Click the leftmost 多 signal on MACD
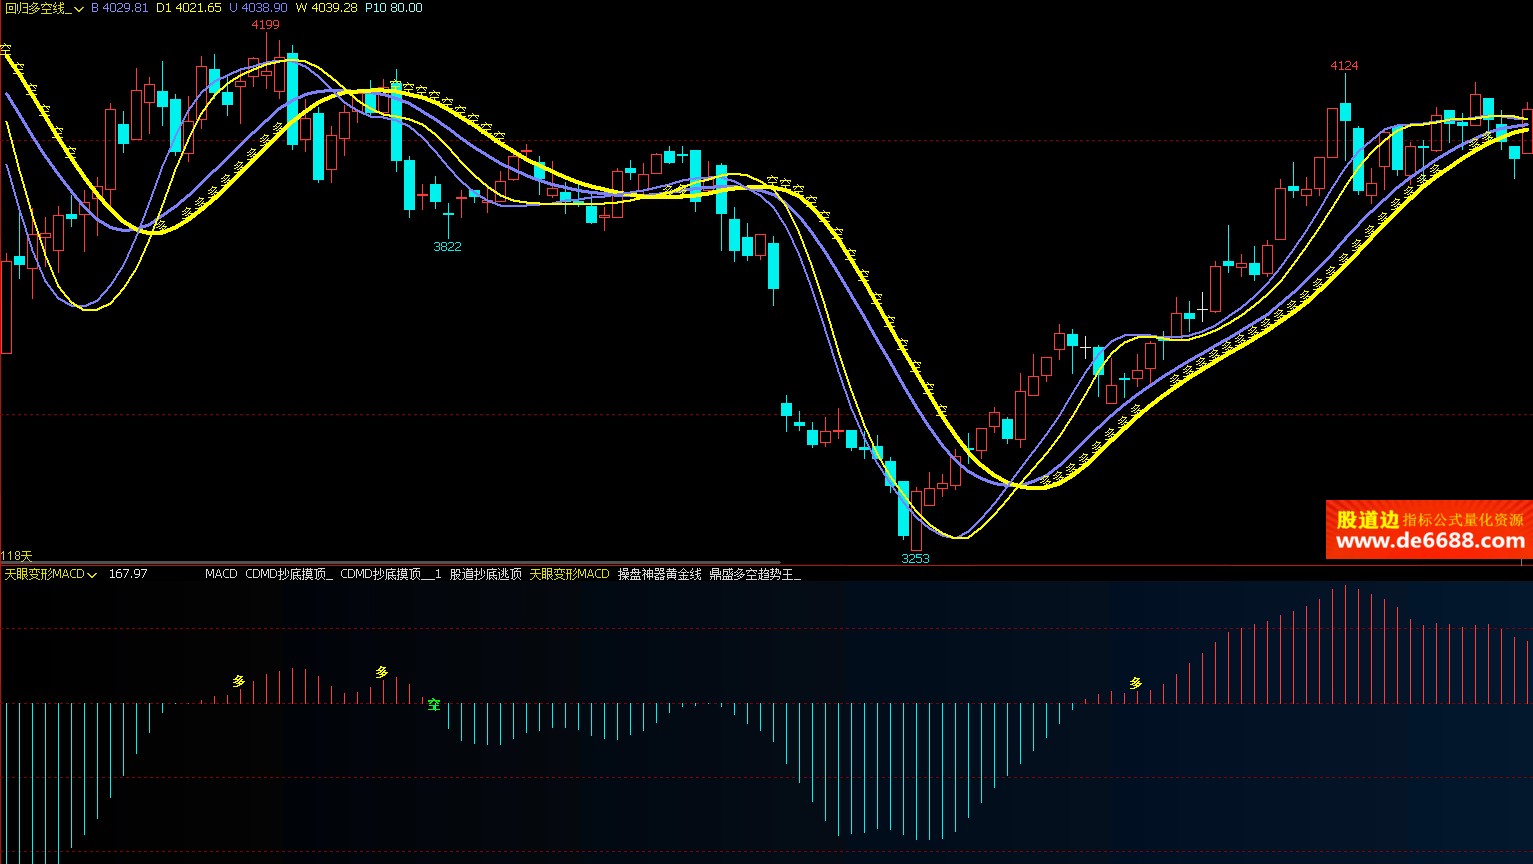This screenshot has width=1533, height=864. click(238, 681)
